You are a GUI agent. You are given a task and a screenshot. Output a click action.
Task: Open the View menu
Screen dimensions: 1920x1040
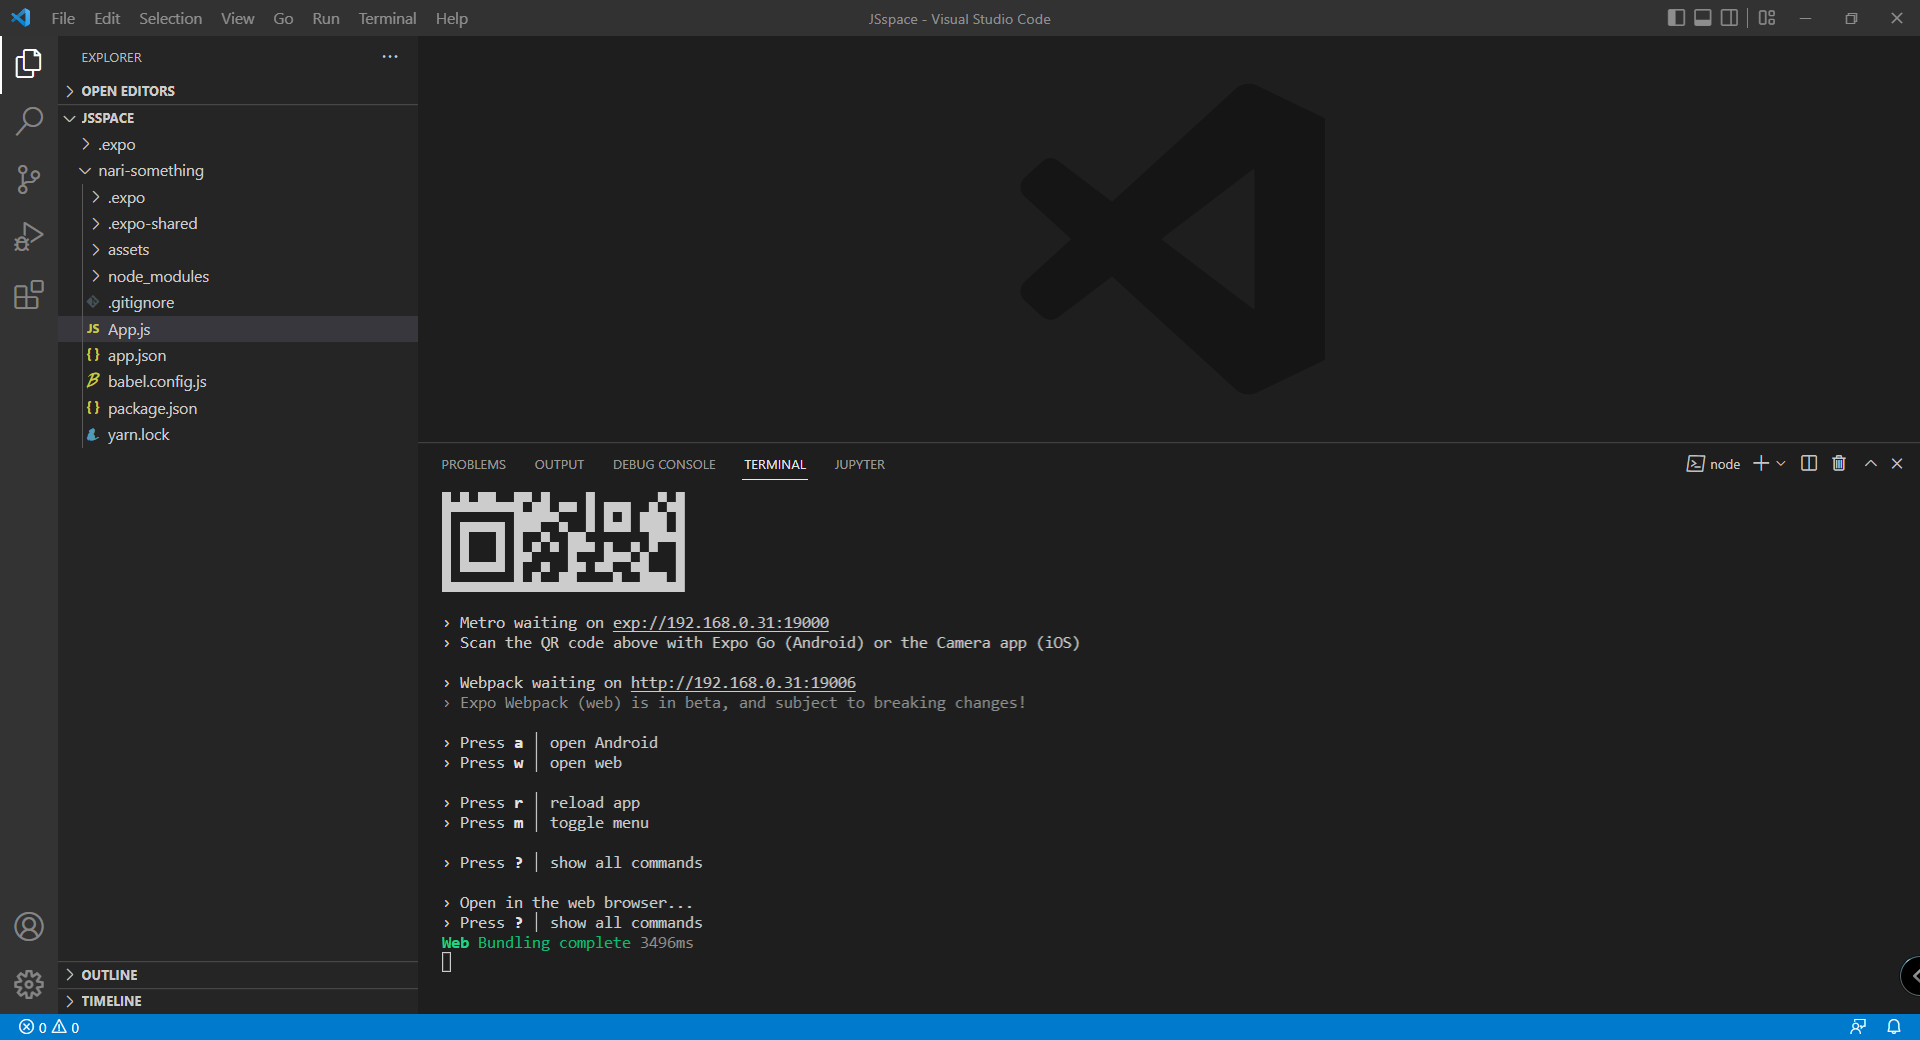pos(237,18)
